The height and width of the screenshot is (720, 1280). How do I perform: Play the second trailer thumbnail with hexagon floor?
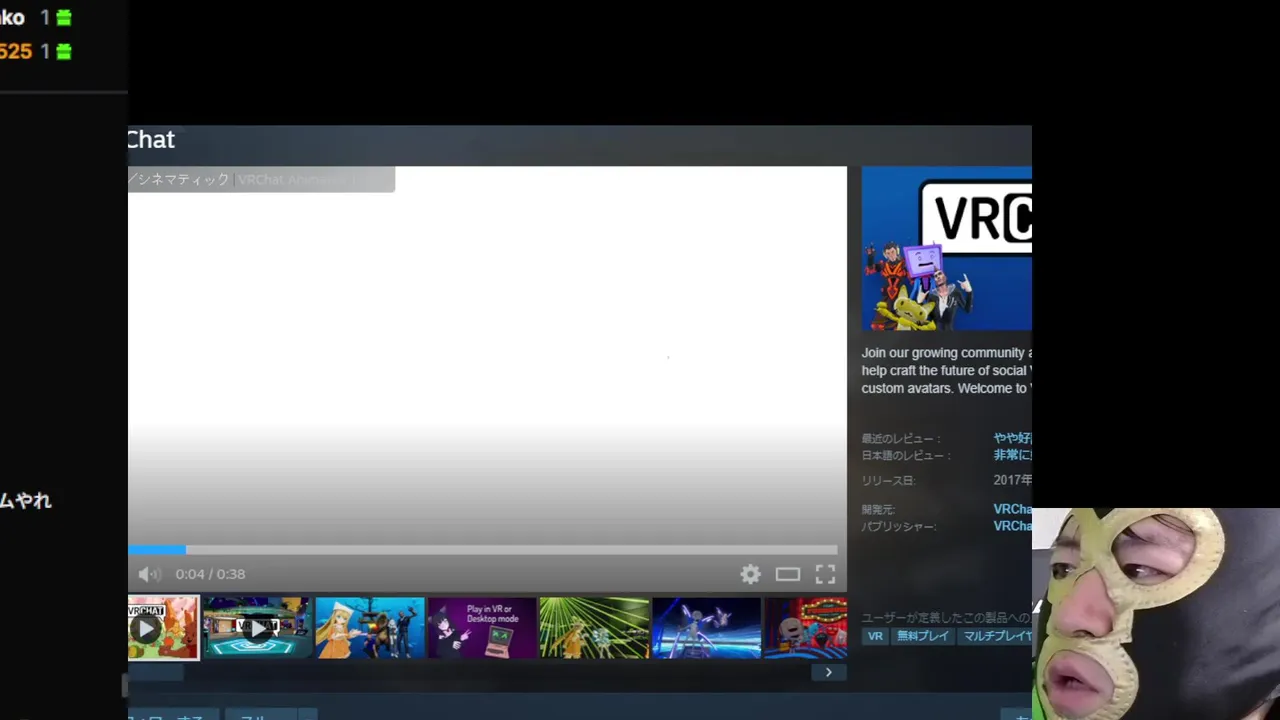tap(257, 628)
